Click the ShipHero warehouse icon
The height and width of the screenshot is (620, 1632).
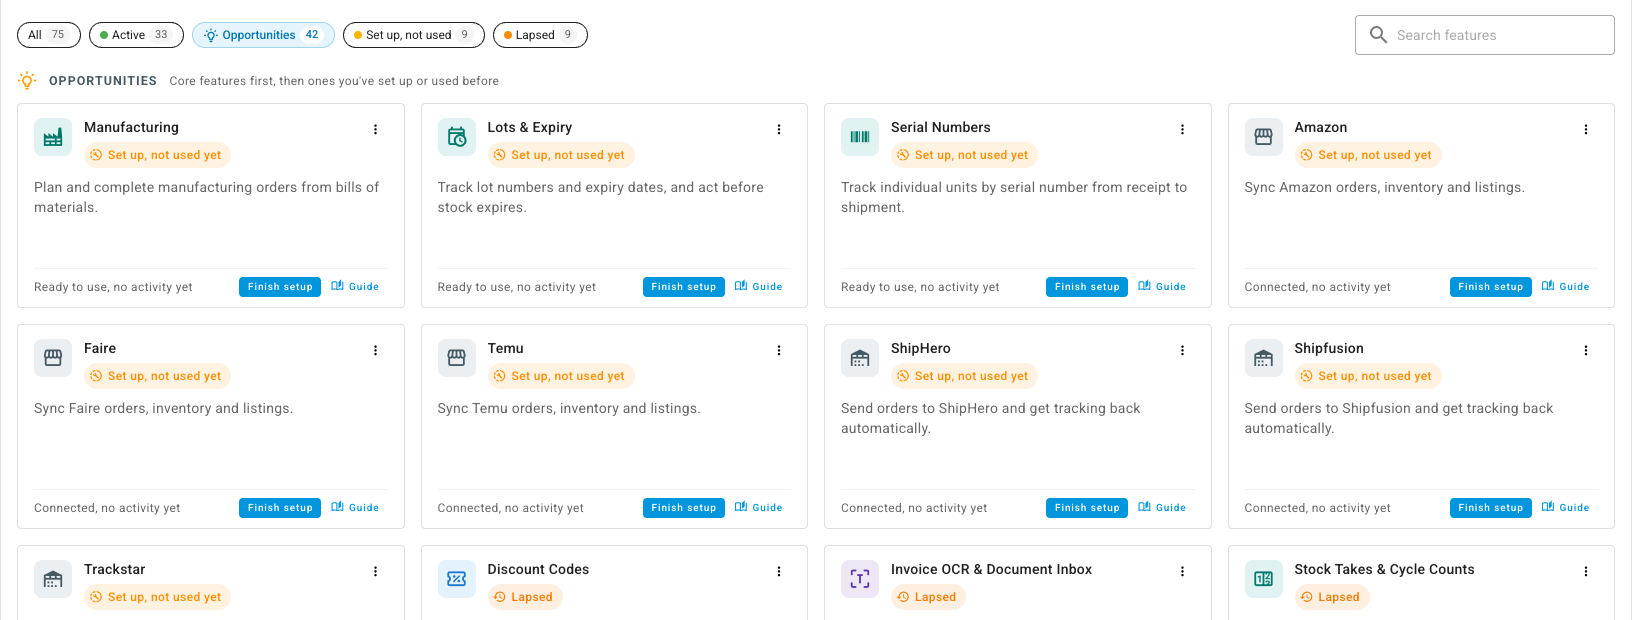point(860,358)
